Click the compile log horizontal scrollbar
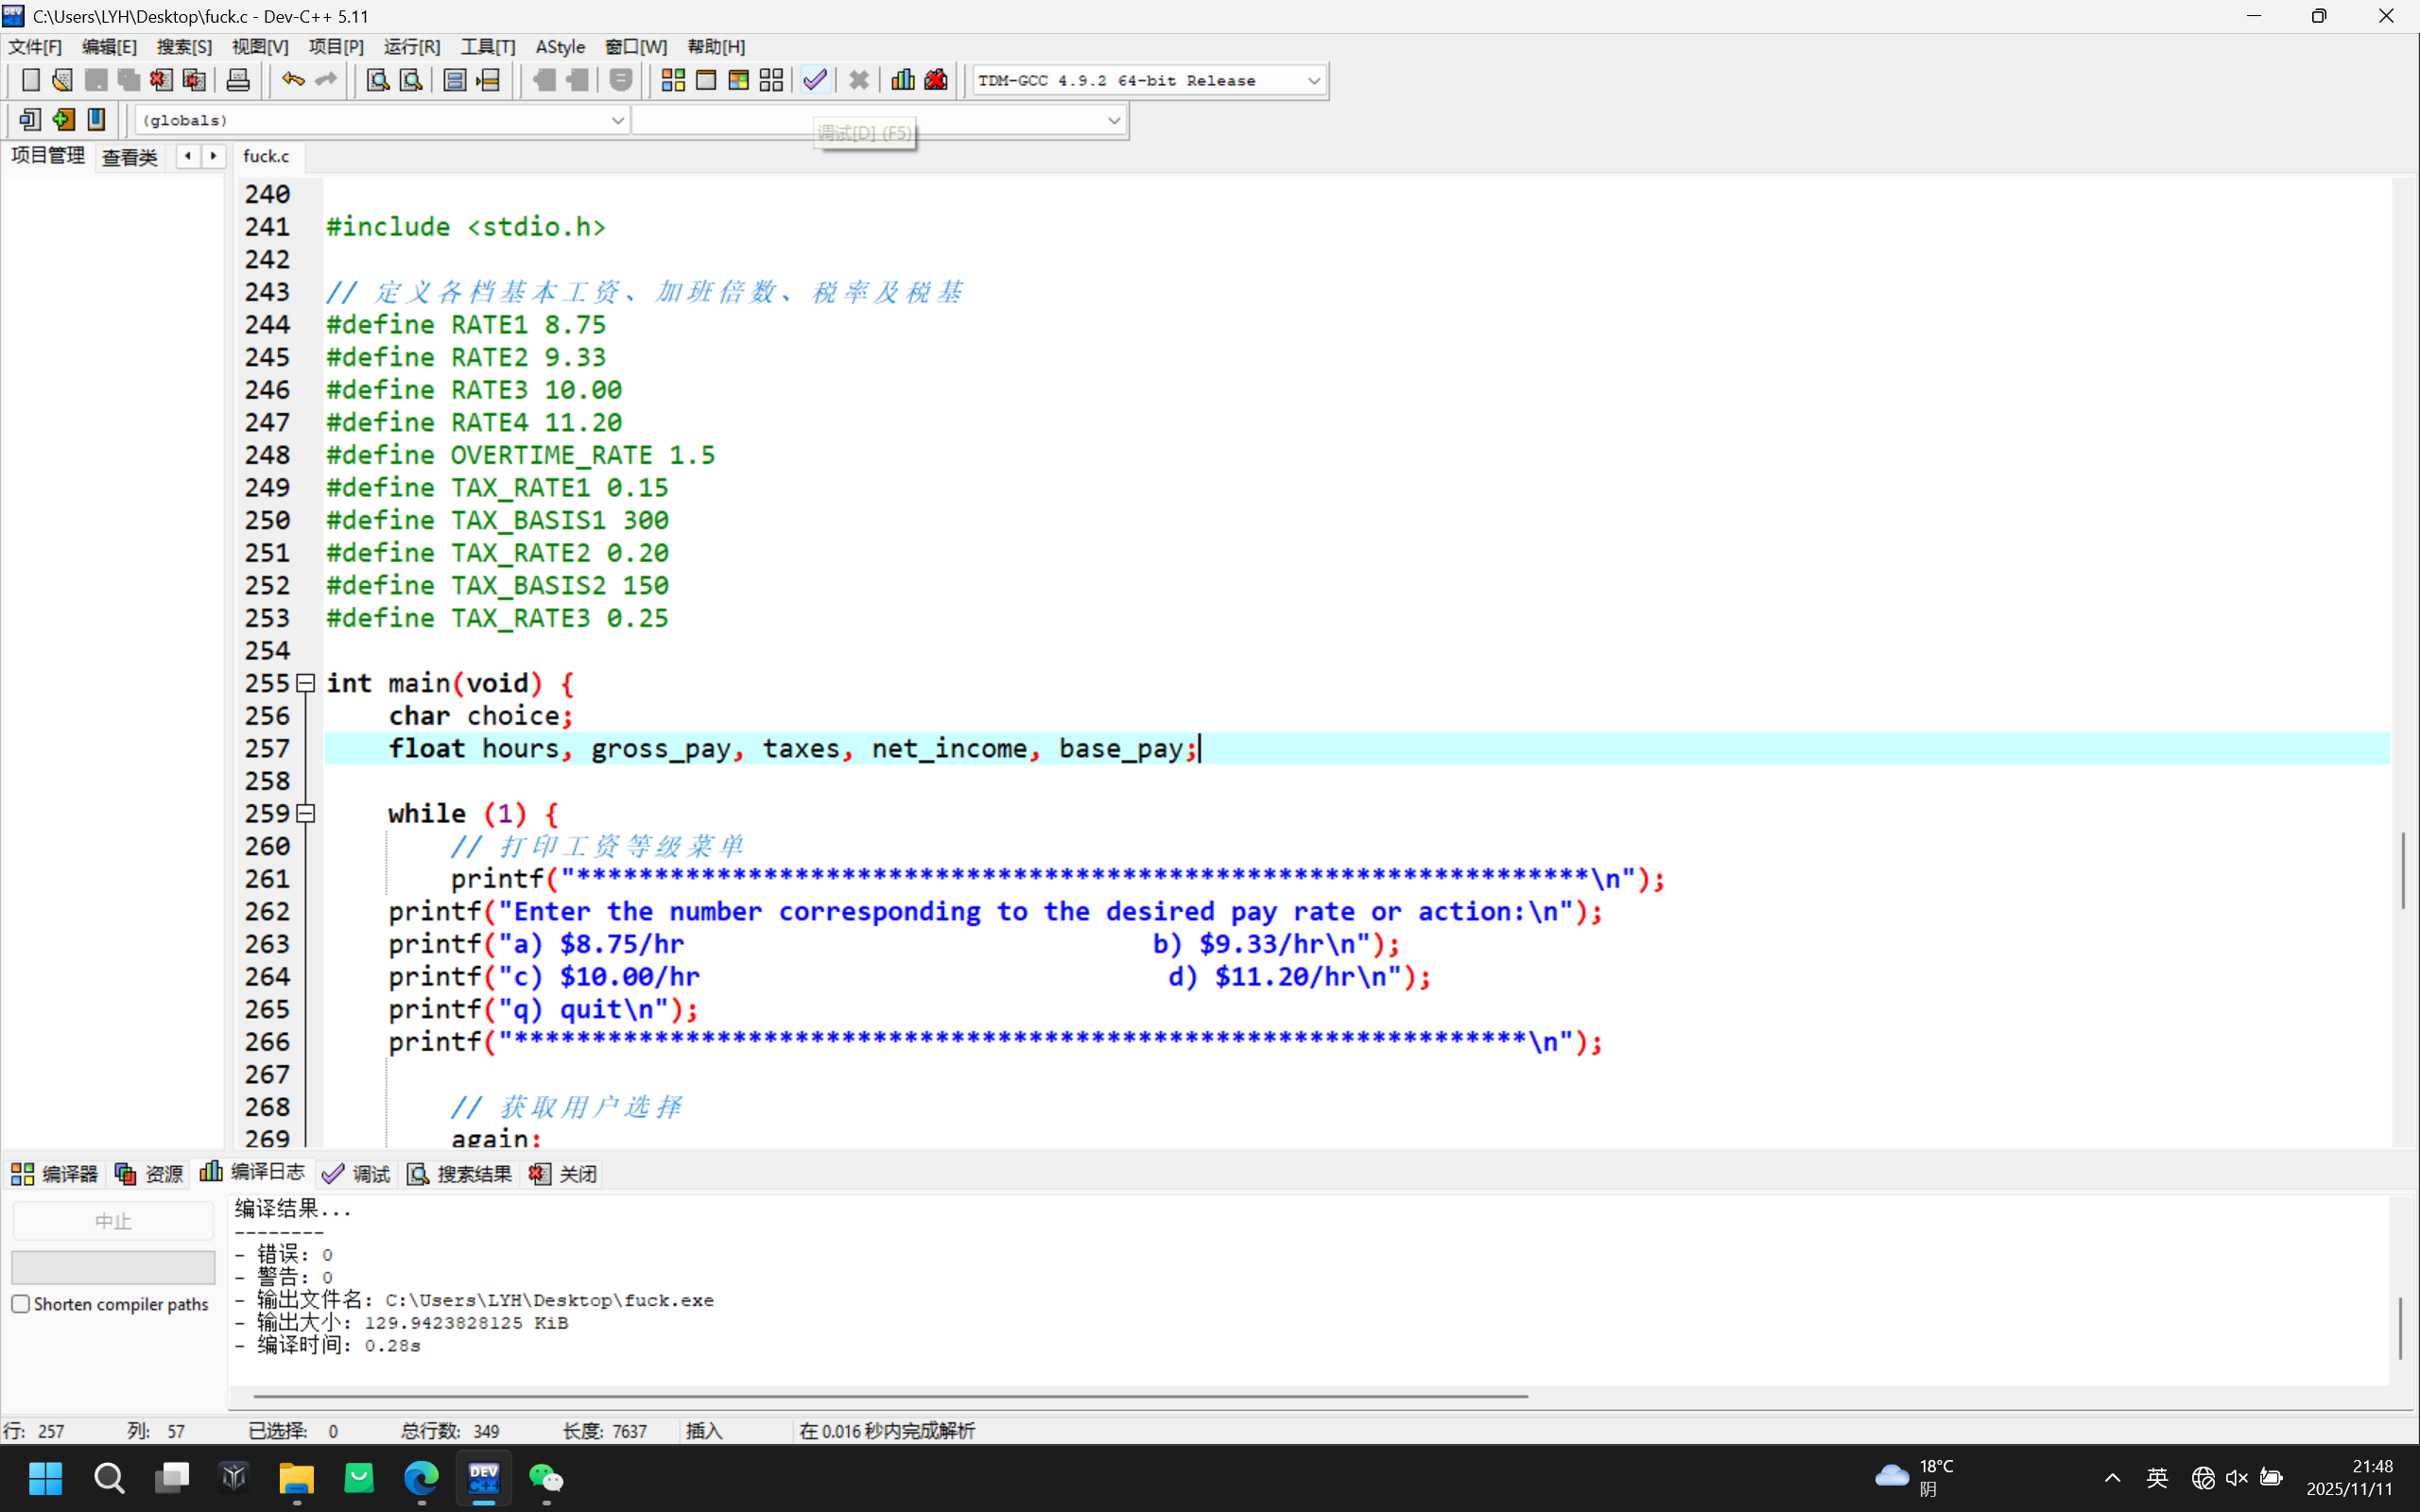The width and height of the screenshot is (2420, 1512). 890,1396
